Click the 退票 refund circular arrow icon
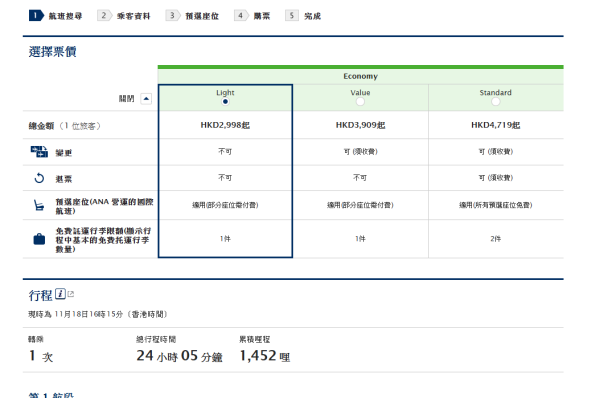Screen dimensions: 600x398 click(x=39, y=178)
